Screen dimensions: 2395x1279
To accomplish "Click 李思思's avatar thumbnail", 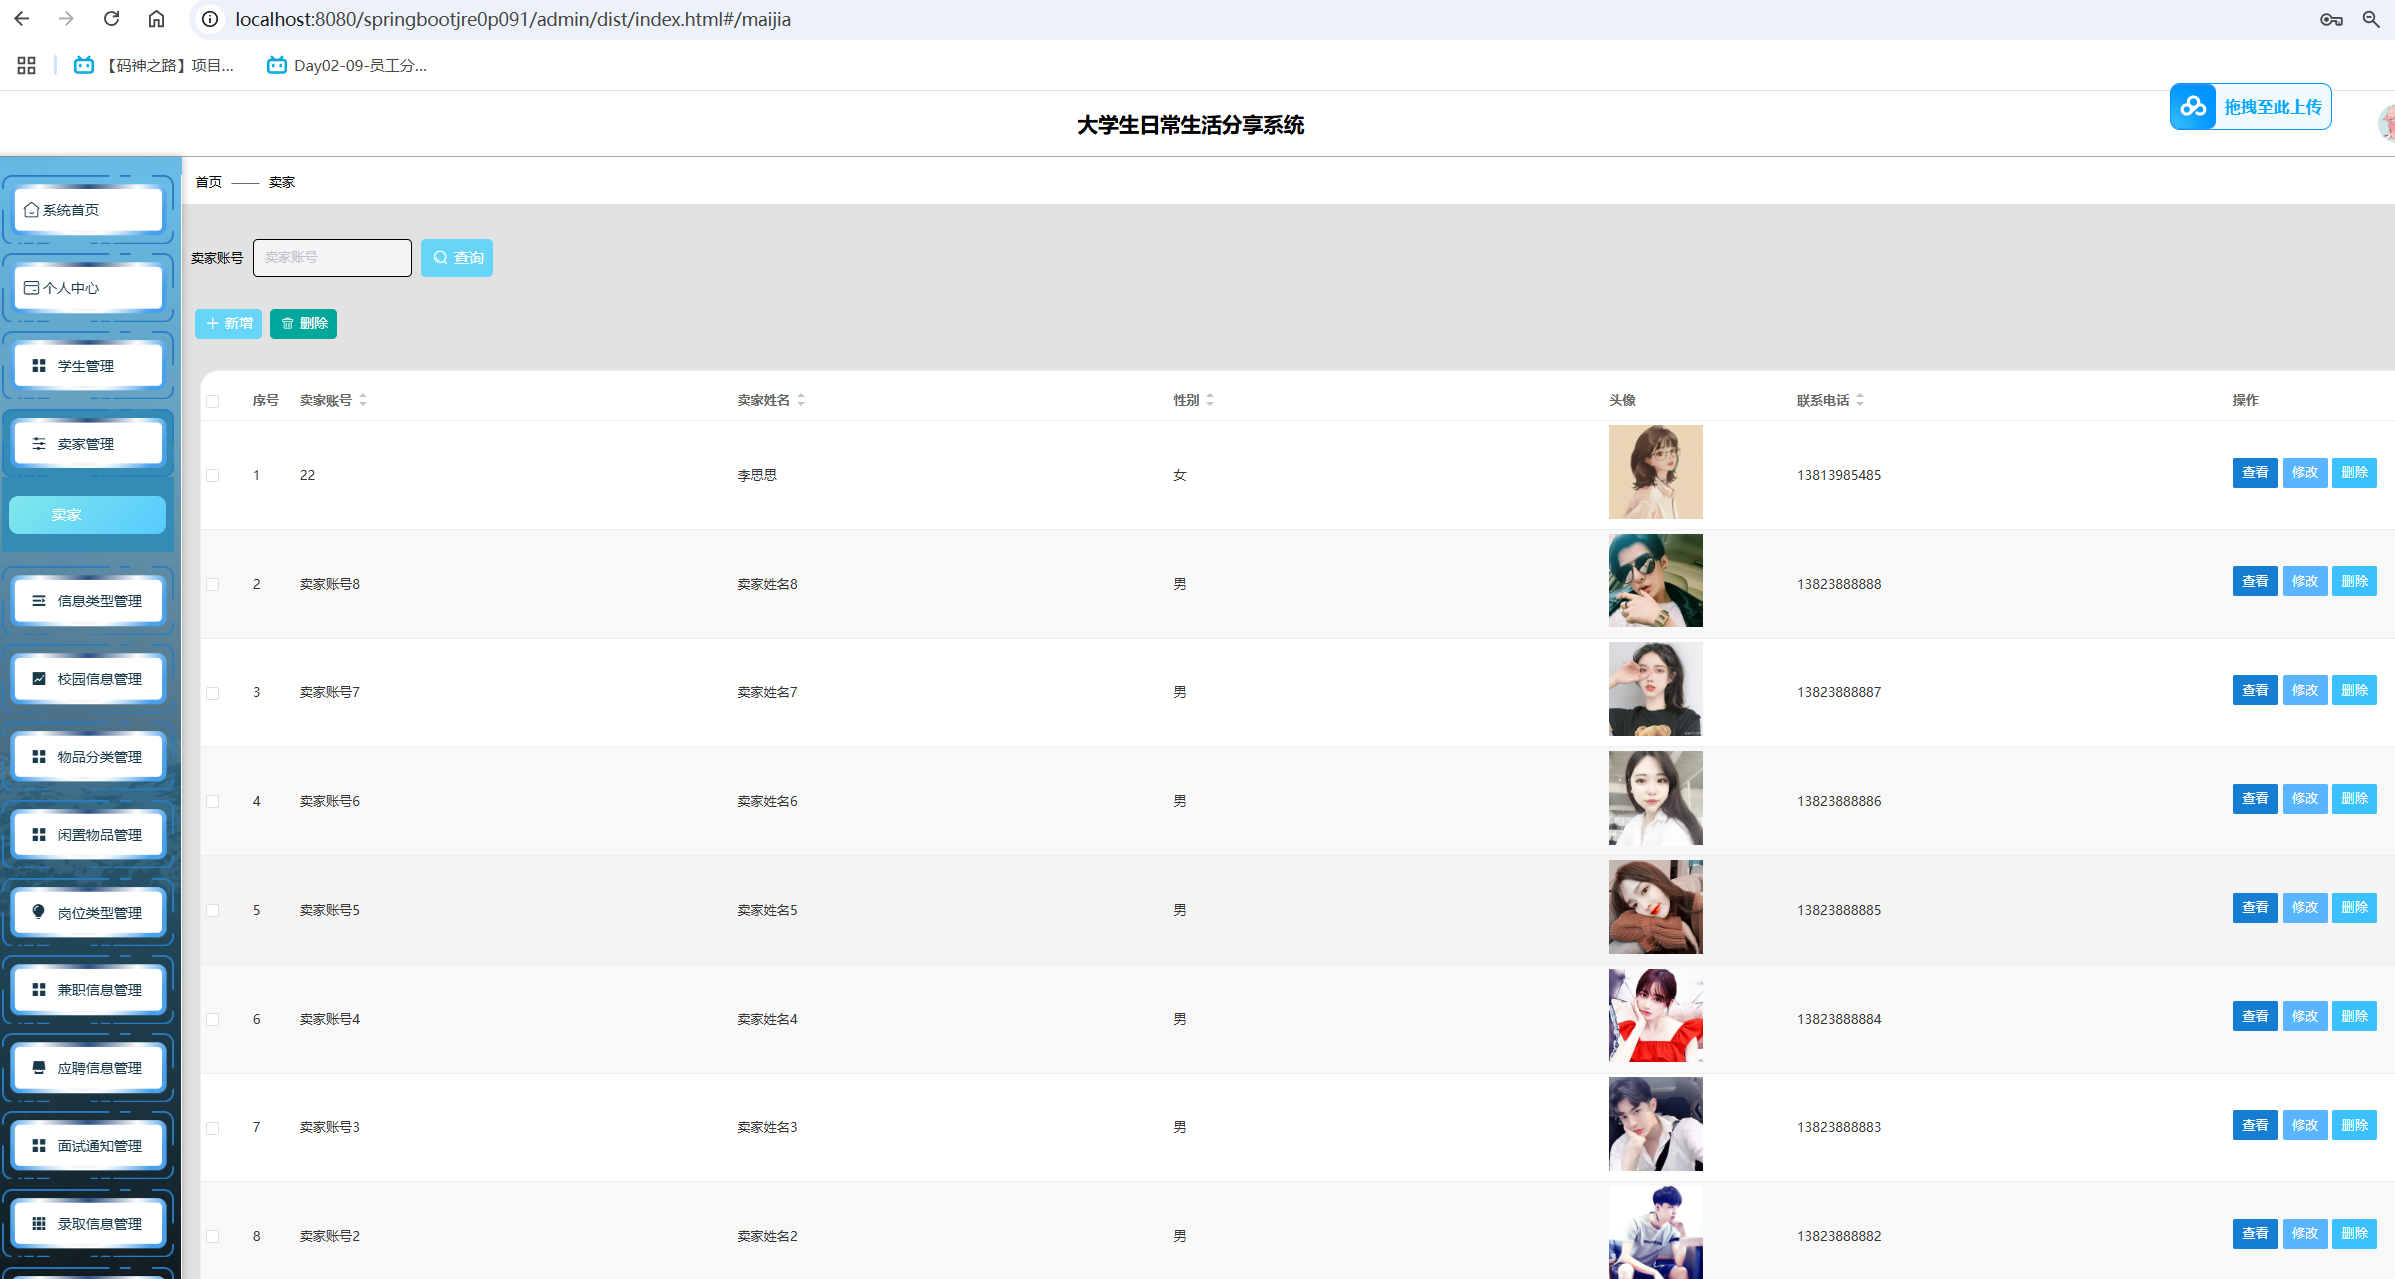I will pyautogui.click(x=1655, y=472).
